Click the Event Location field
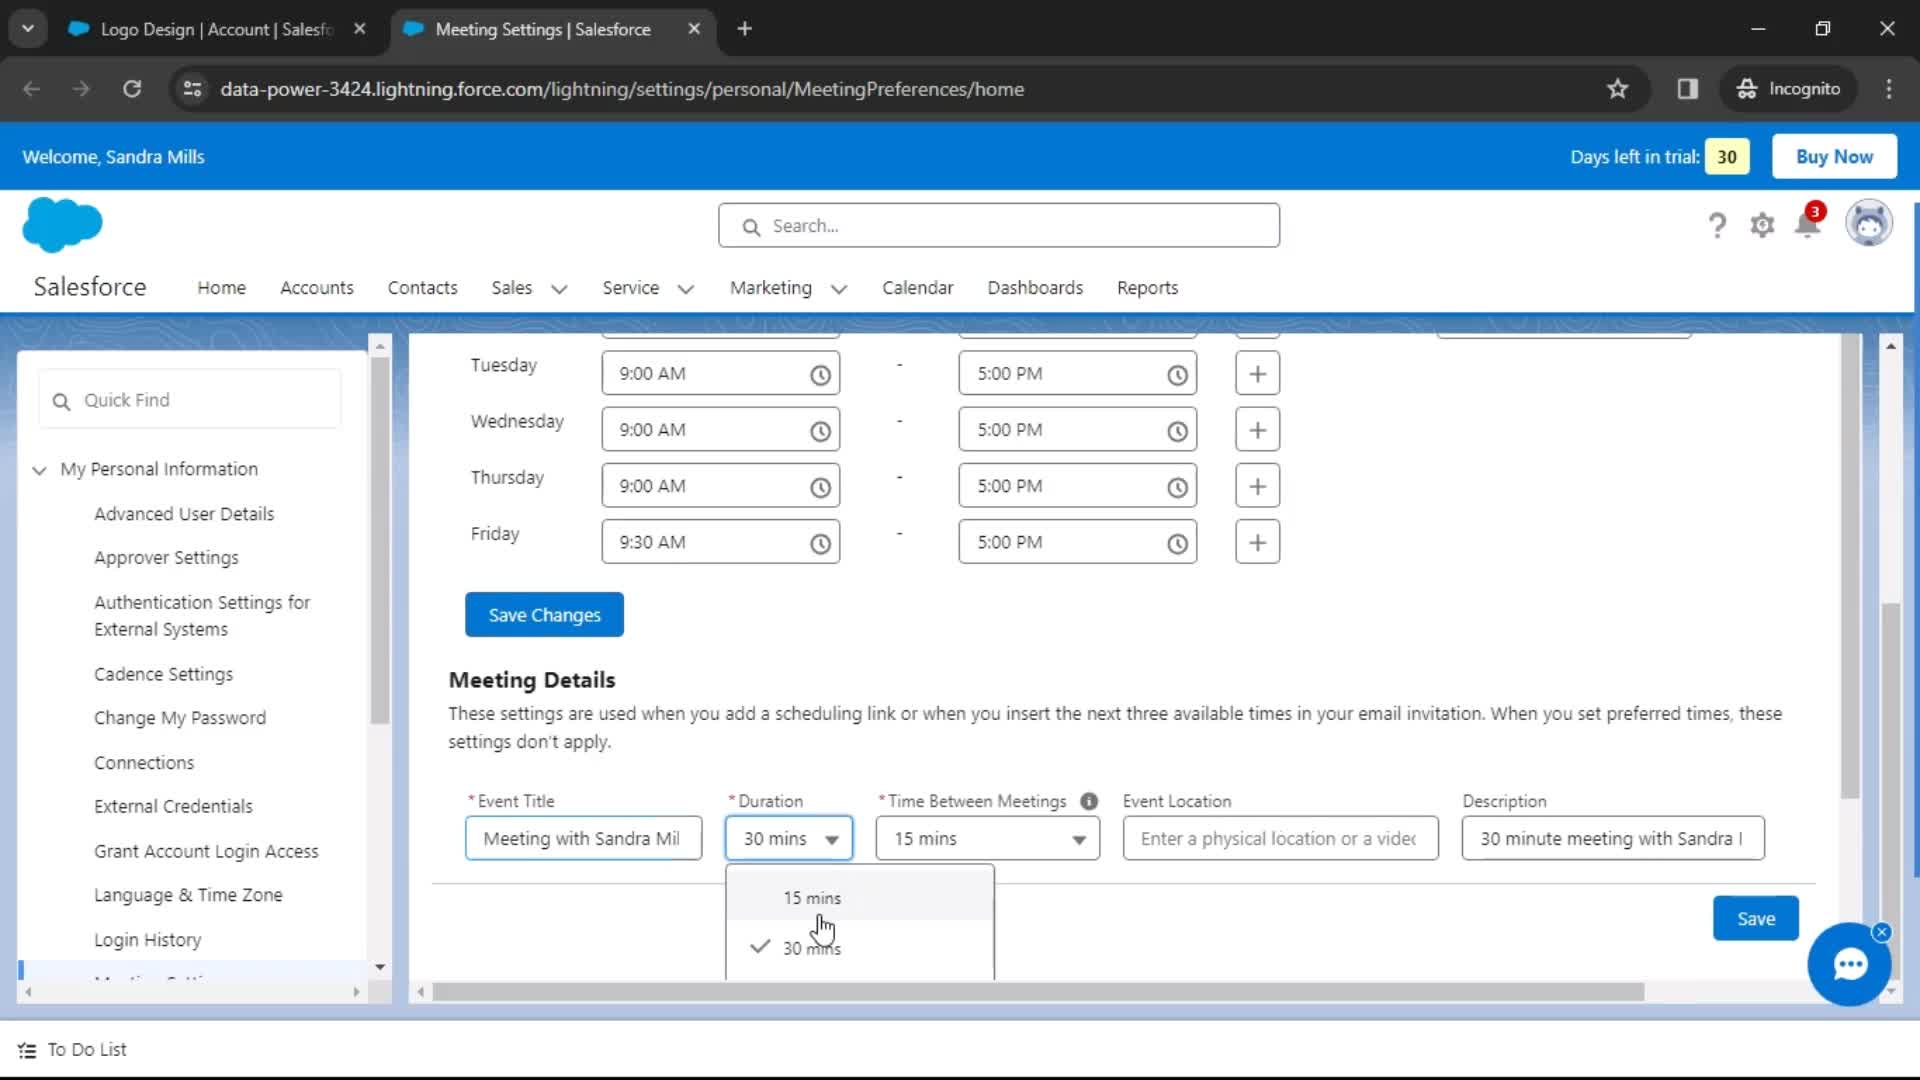The image size is (1920, 1080). pyautogui.click(x=1280, y=838)
